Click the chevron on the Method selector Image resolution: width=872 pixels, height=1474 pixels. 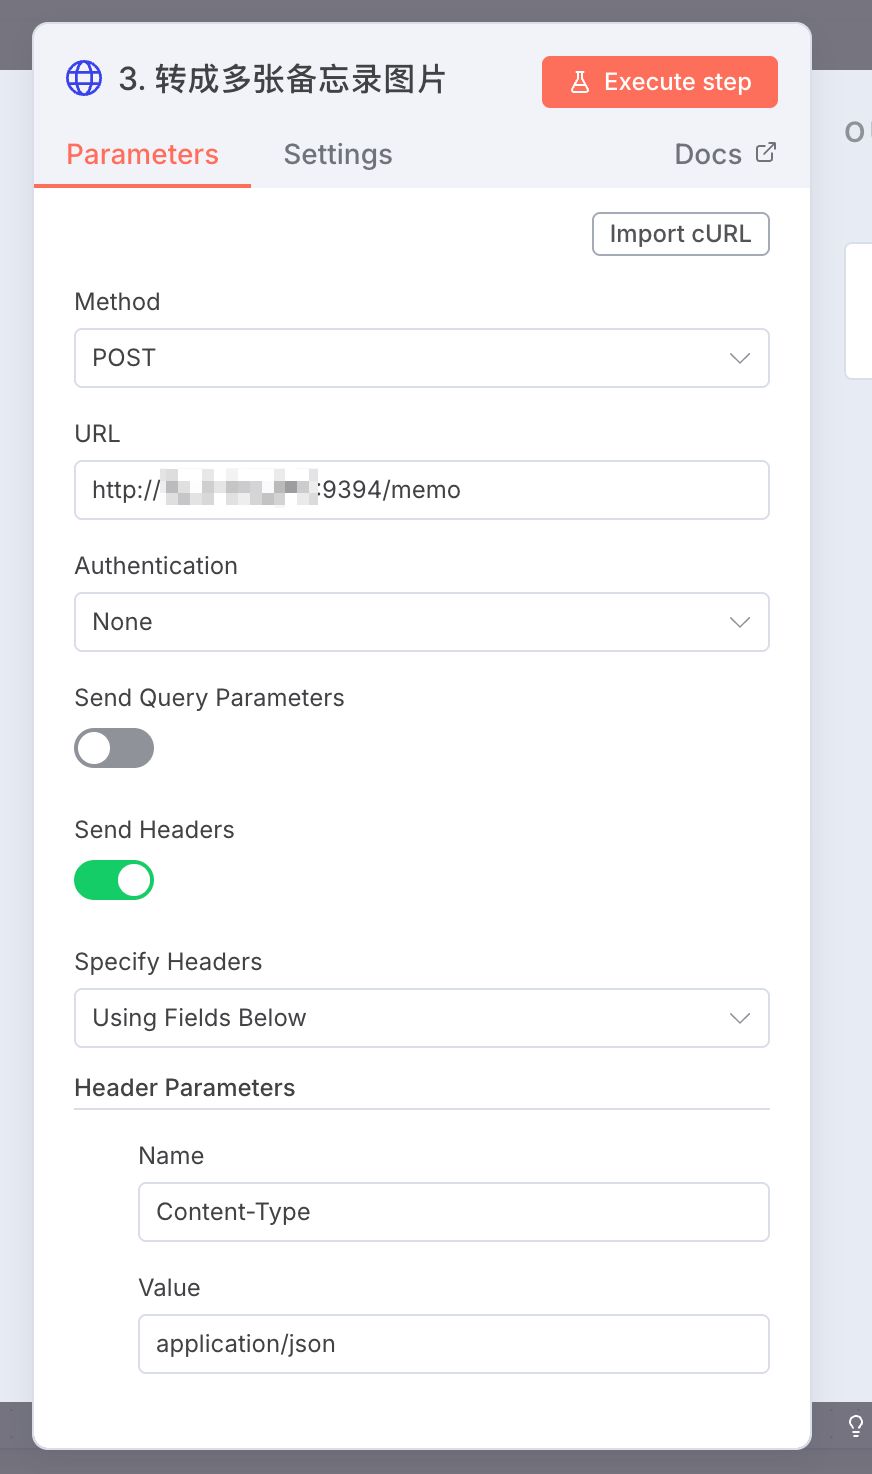tap(739, 358)
